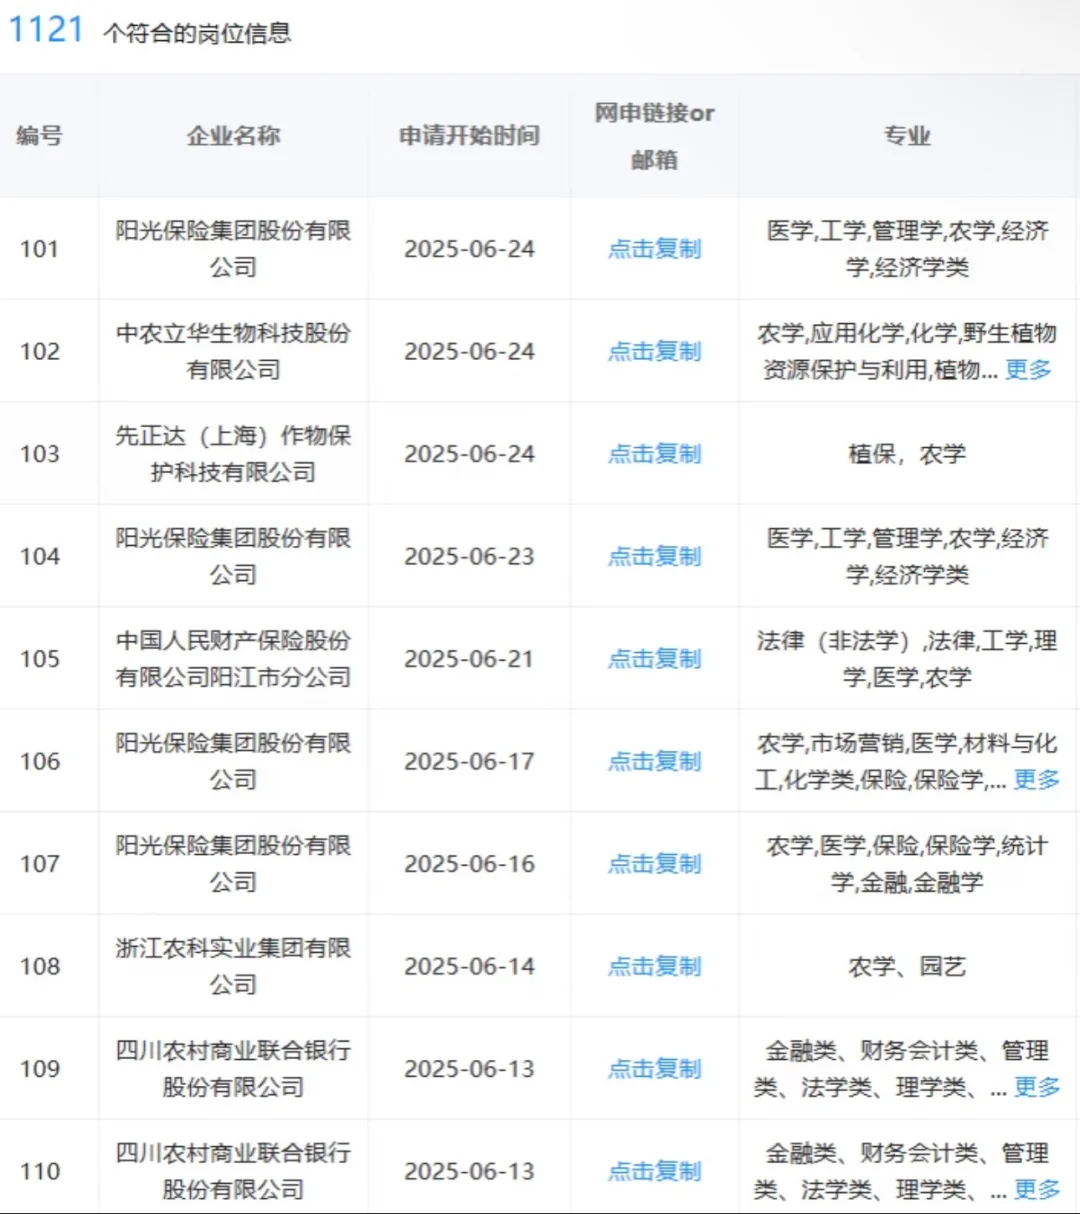The image size is (1080, 1214).
Task: Select company name in row 101
Action: point(234,249)
